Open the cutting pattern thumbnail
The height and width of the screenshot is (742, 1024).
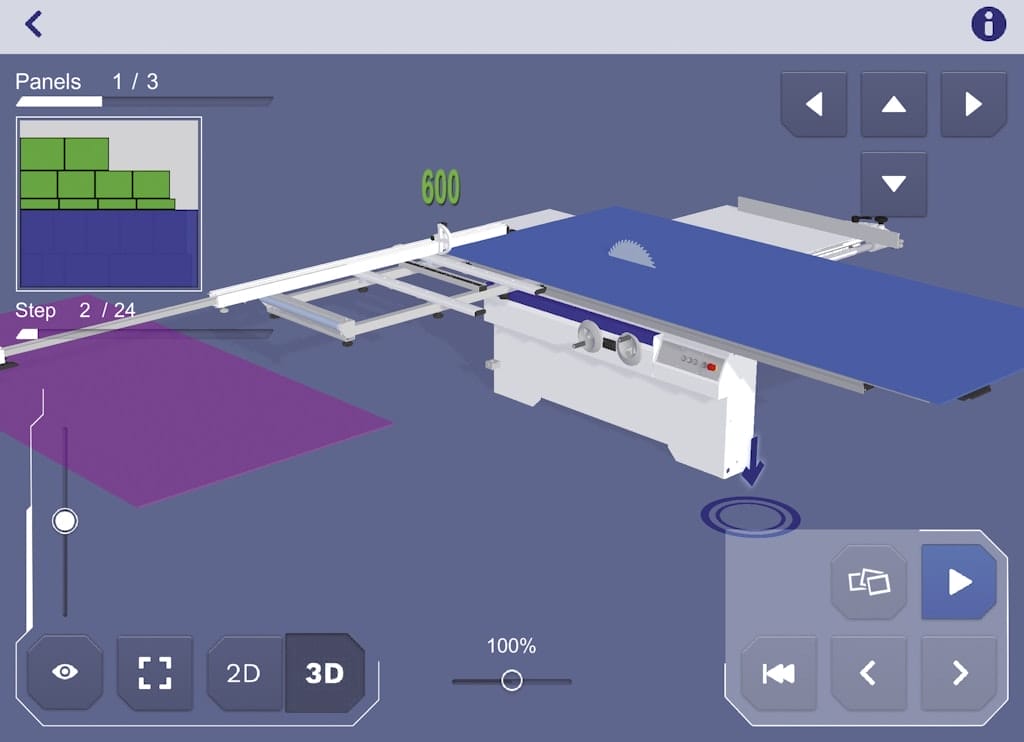[x=109, y=203]
